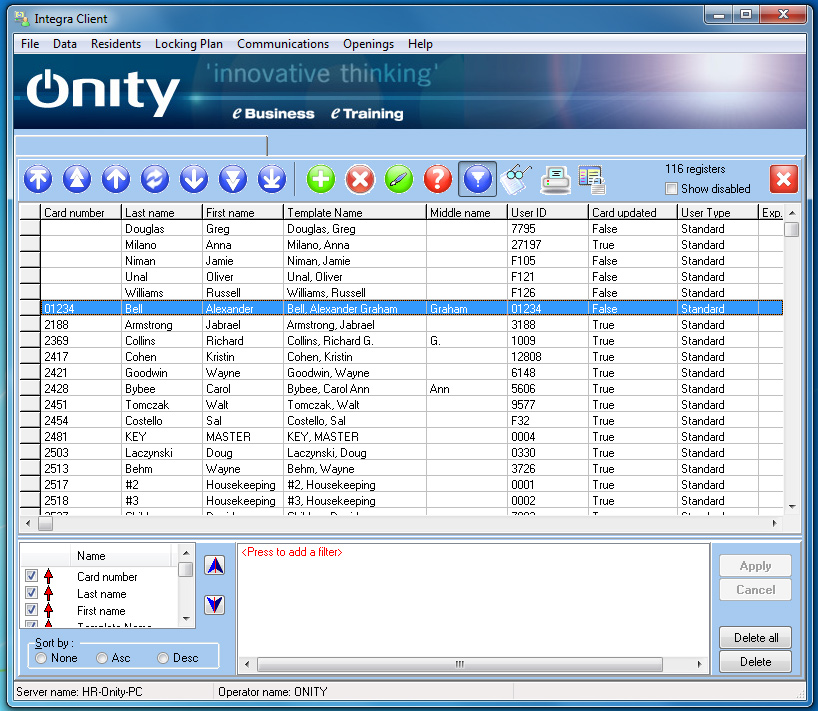Click the green edit pencil icon
818x711 pixels.
coord(399,179)
